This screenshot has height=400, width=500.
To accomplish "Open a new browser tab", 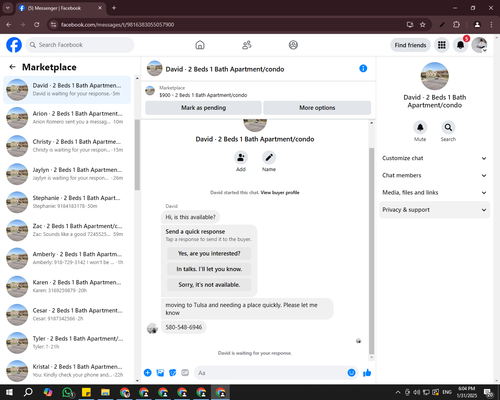I will pos(114,8).
